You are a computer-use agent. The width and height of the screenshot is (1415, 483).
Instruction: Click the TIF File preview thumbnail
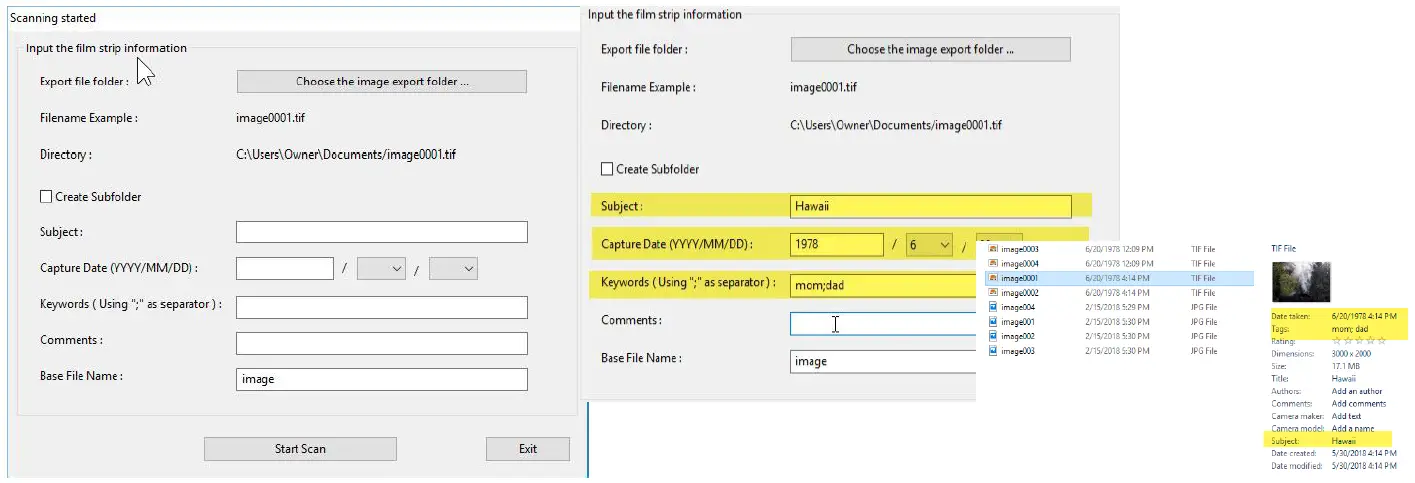tap(1301, 282)
